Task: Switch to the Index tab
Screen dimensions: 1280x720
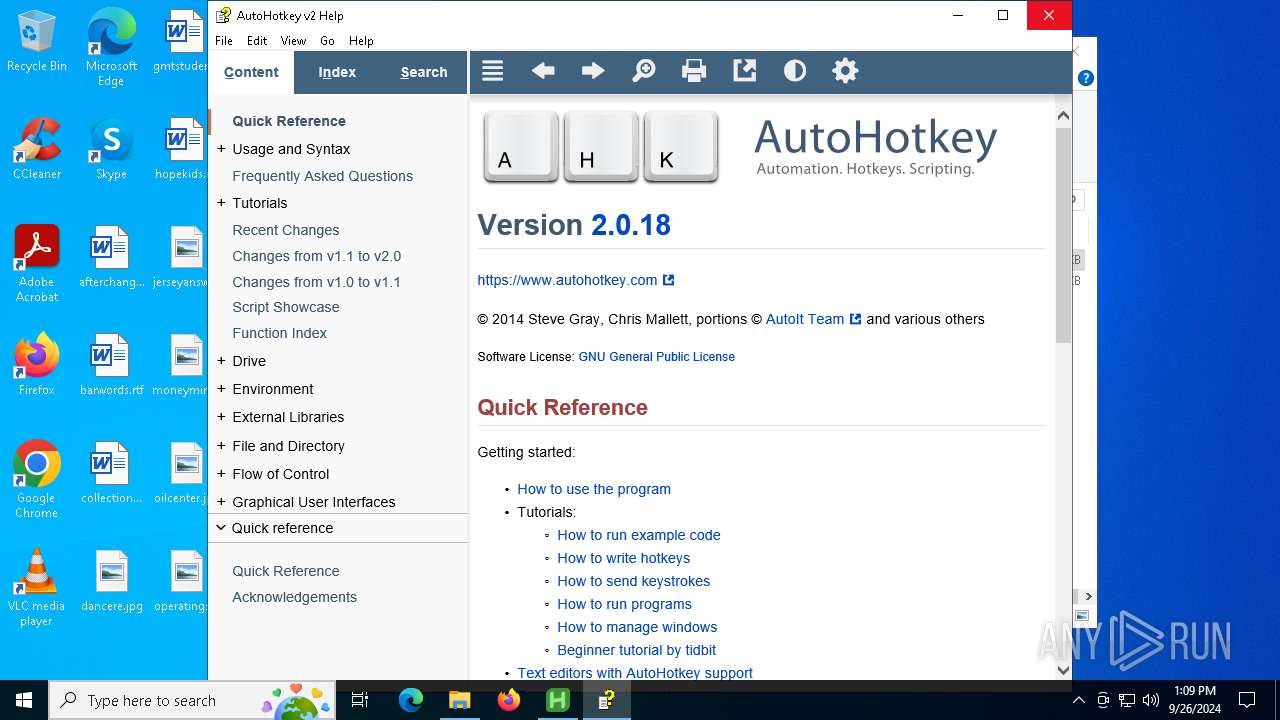Action: (337, 72)
